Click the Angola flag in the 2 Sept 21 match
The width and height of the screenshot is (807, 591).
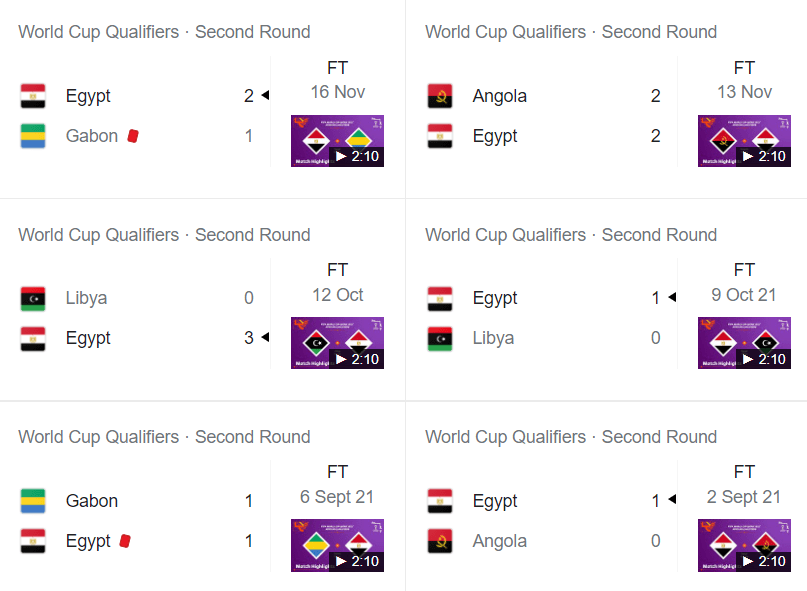440,541
